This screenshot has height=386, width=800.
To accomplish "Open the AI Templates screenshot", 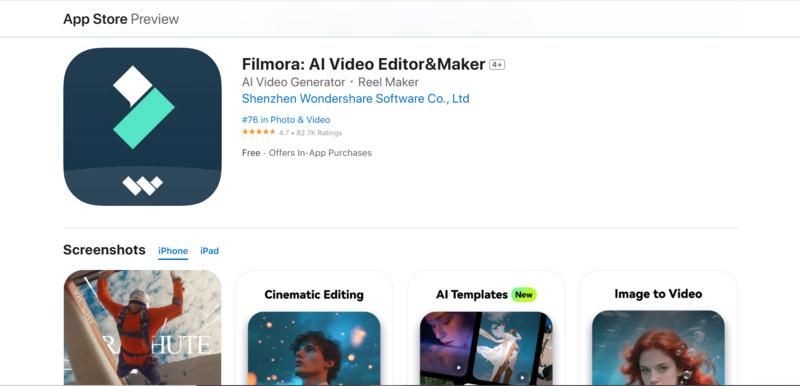I will click(486, 327).
